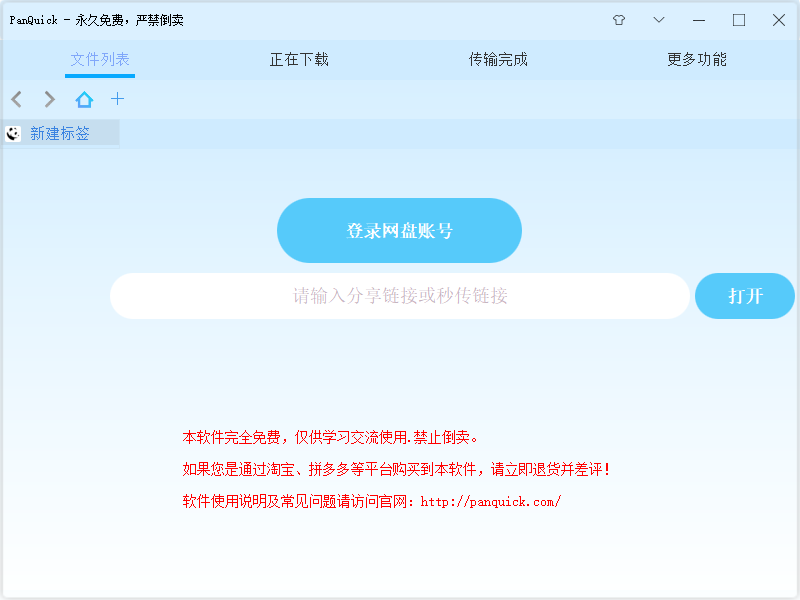Click the red text 本软件完全免费

point(231,438)
